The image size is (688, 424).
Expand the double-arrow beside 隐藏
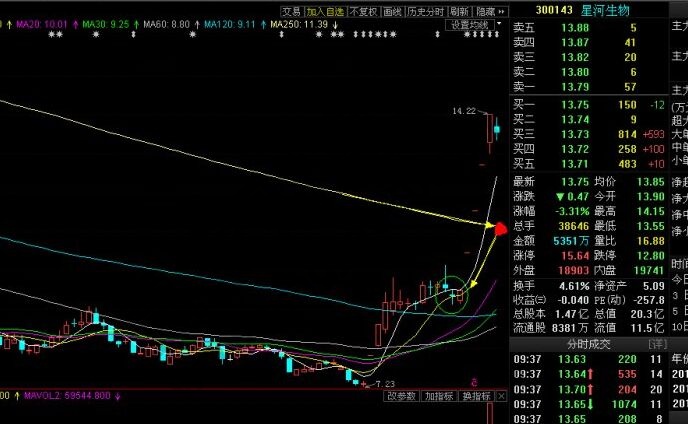pyautogui.click(x=503, y=11)
